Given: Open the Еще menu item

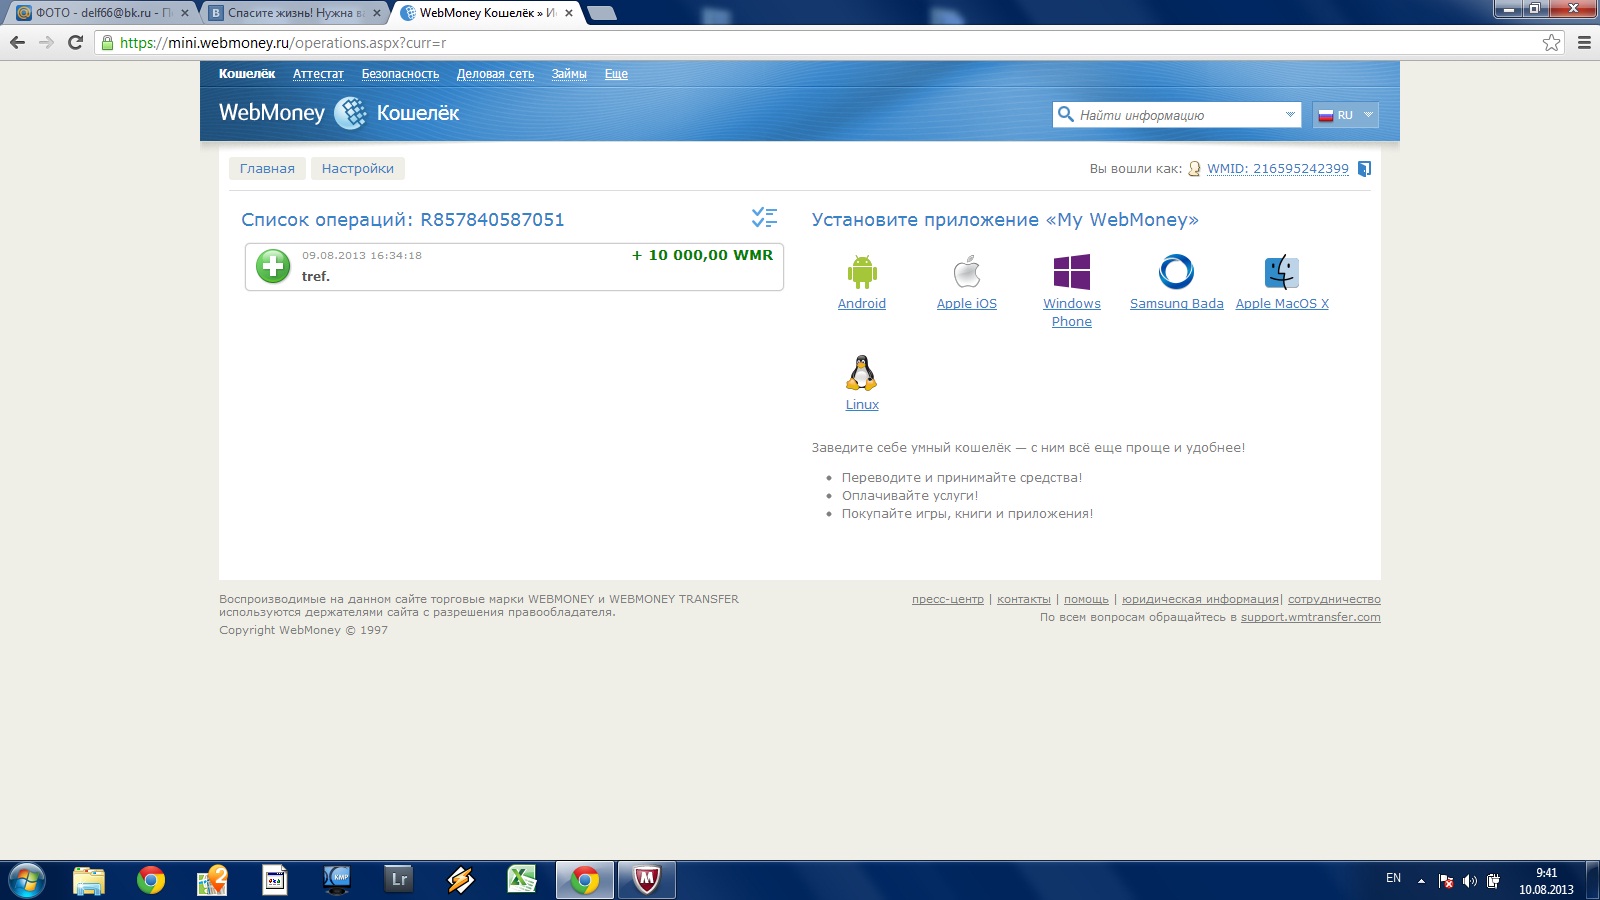Looking at the screenshot, I should pos(616,74).
